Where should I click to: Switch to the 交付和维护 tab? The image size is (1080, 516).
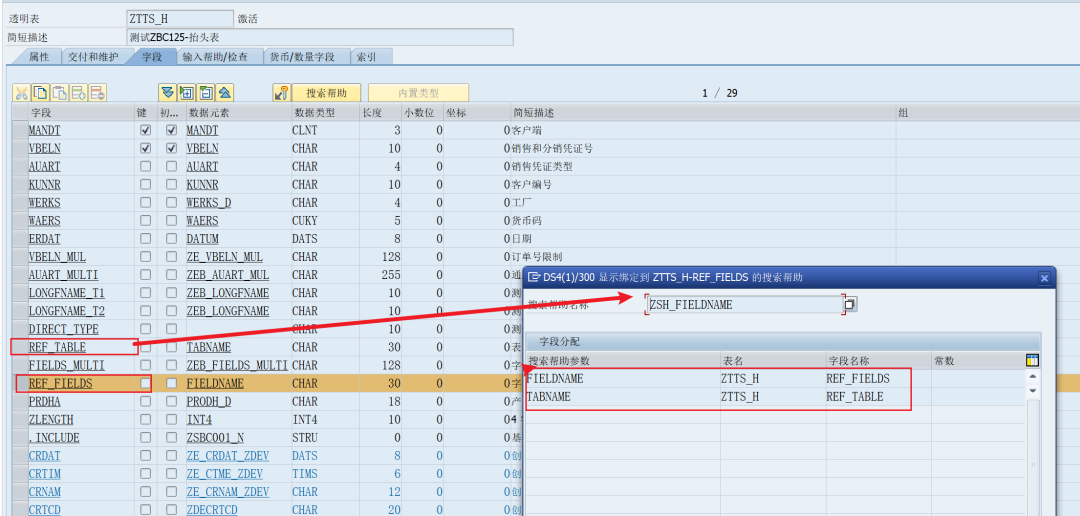click(92, 57)
